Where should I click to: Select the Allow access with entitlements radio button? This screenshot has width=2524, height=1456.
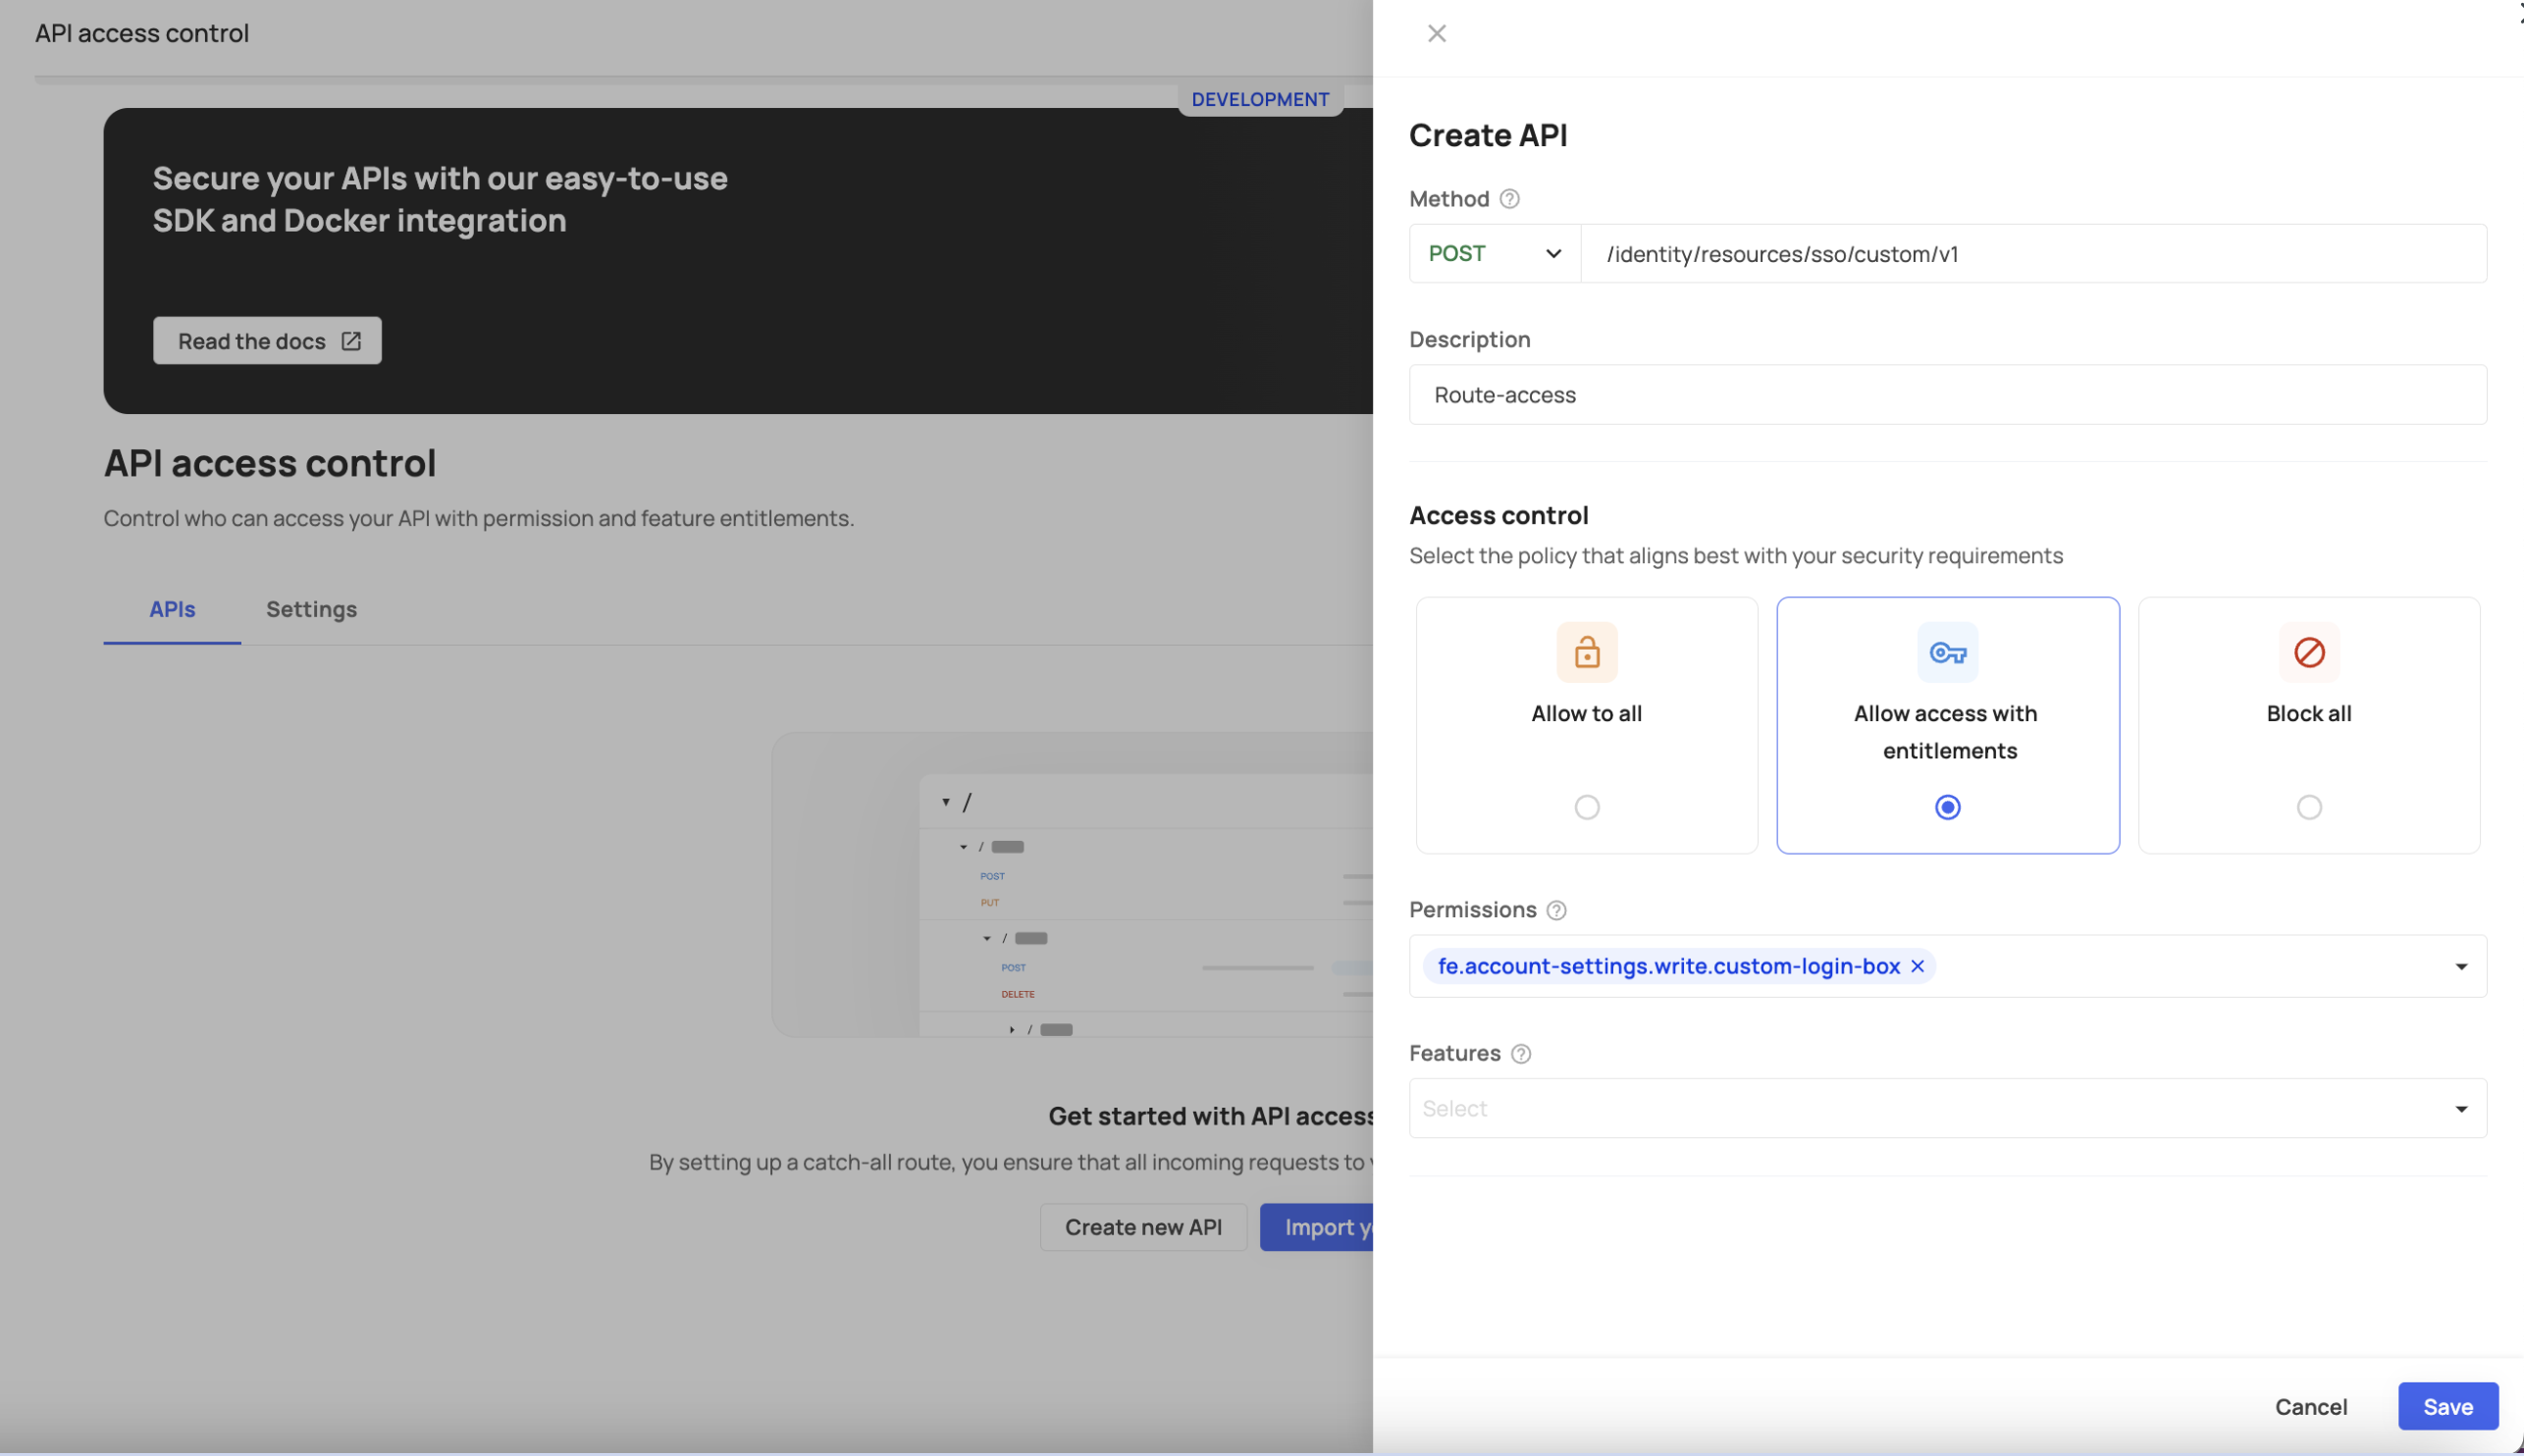click(x=1946, y=806)
